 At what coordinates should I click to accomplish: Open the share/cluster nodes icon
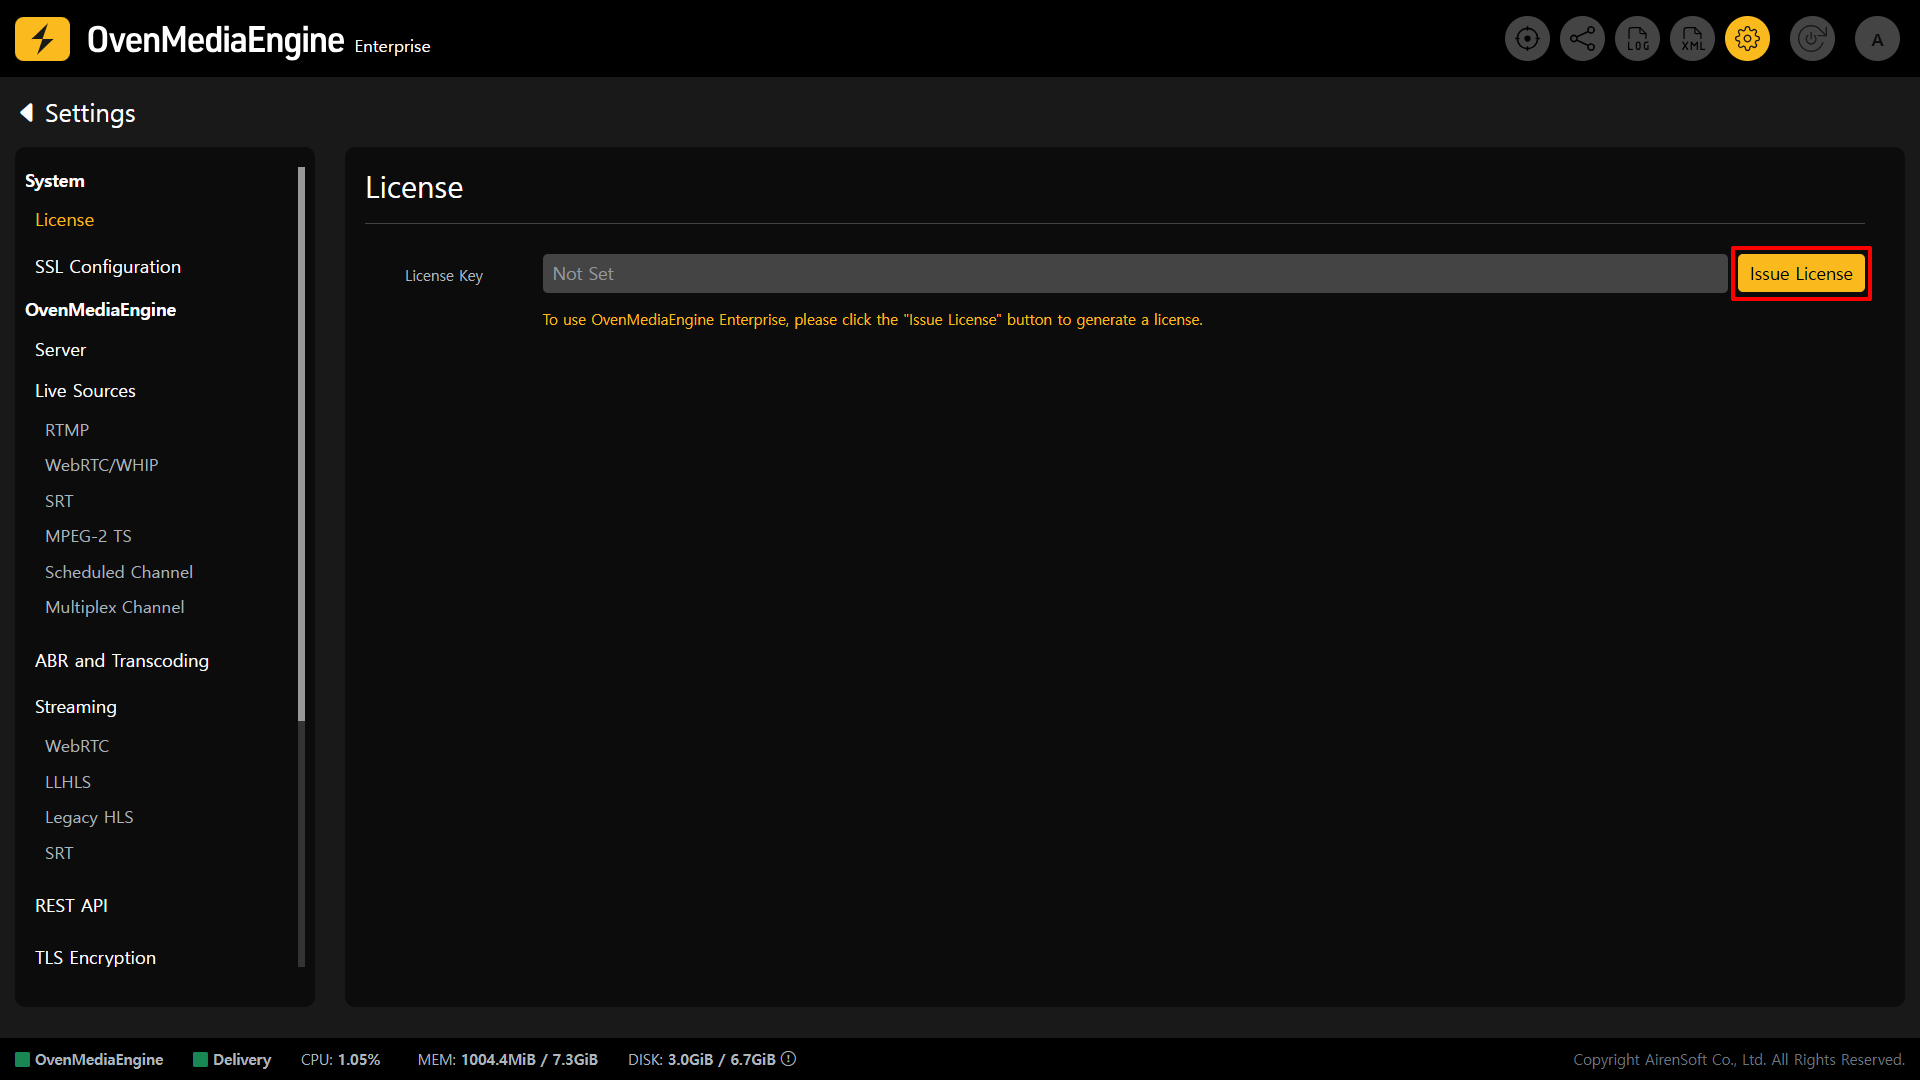coord(1582,39)
